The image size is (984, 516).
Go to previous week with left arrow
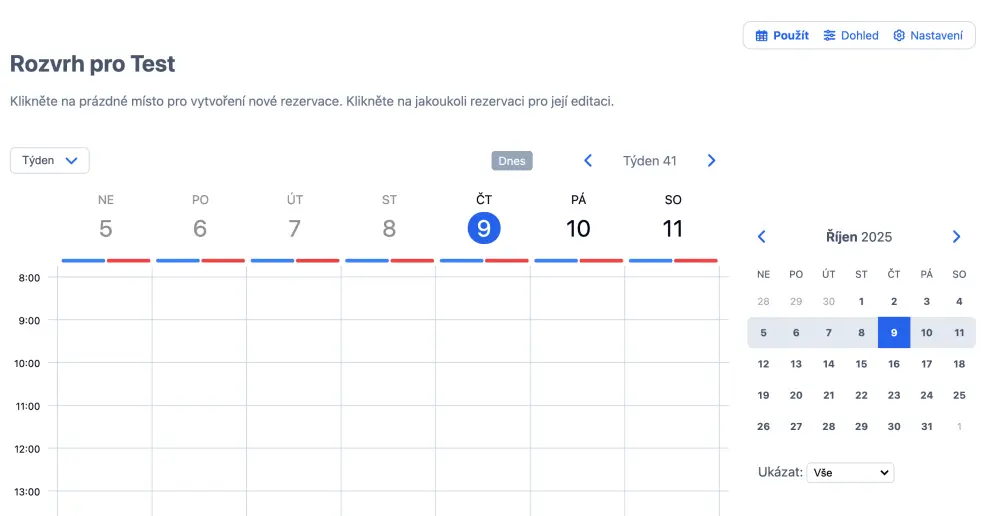[588, 161]
